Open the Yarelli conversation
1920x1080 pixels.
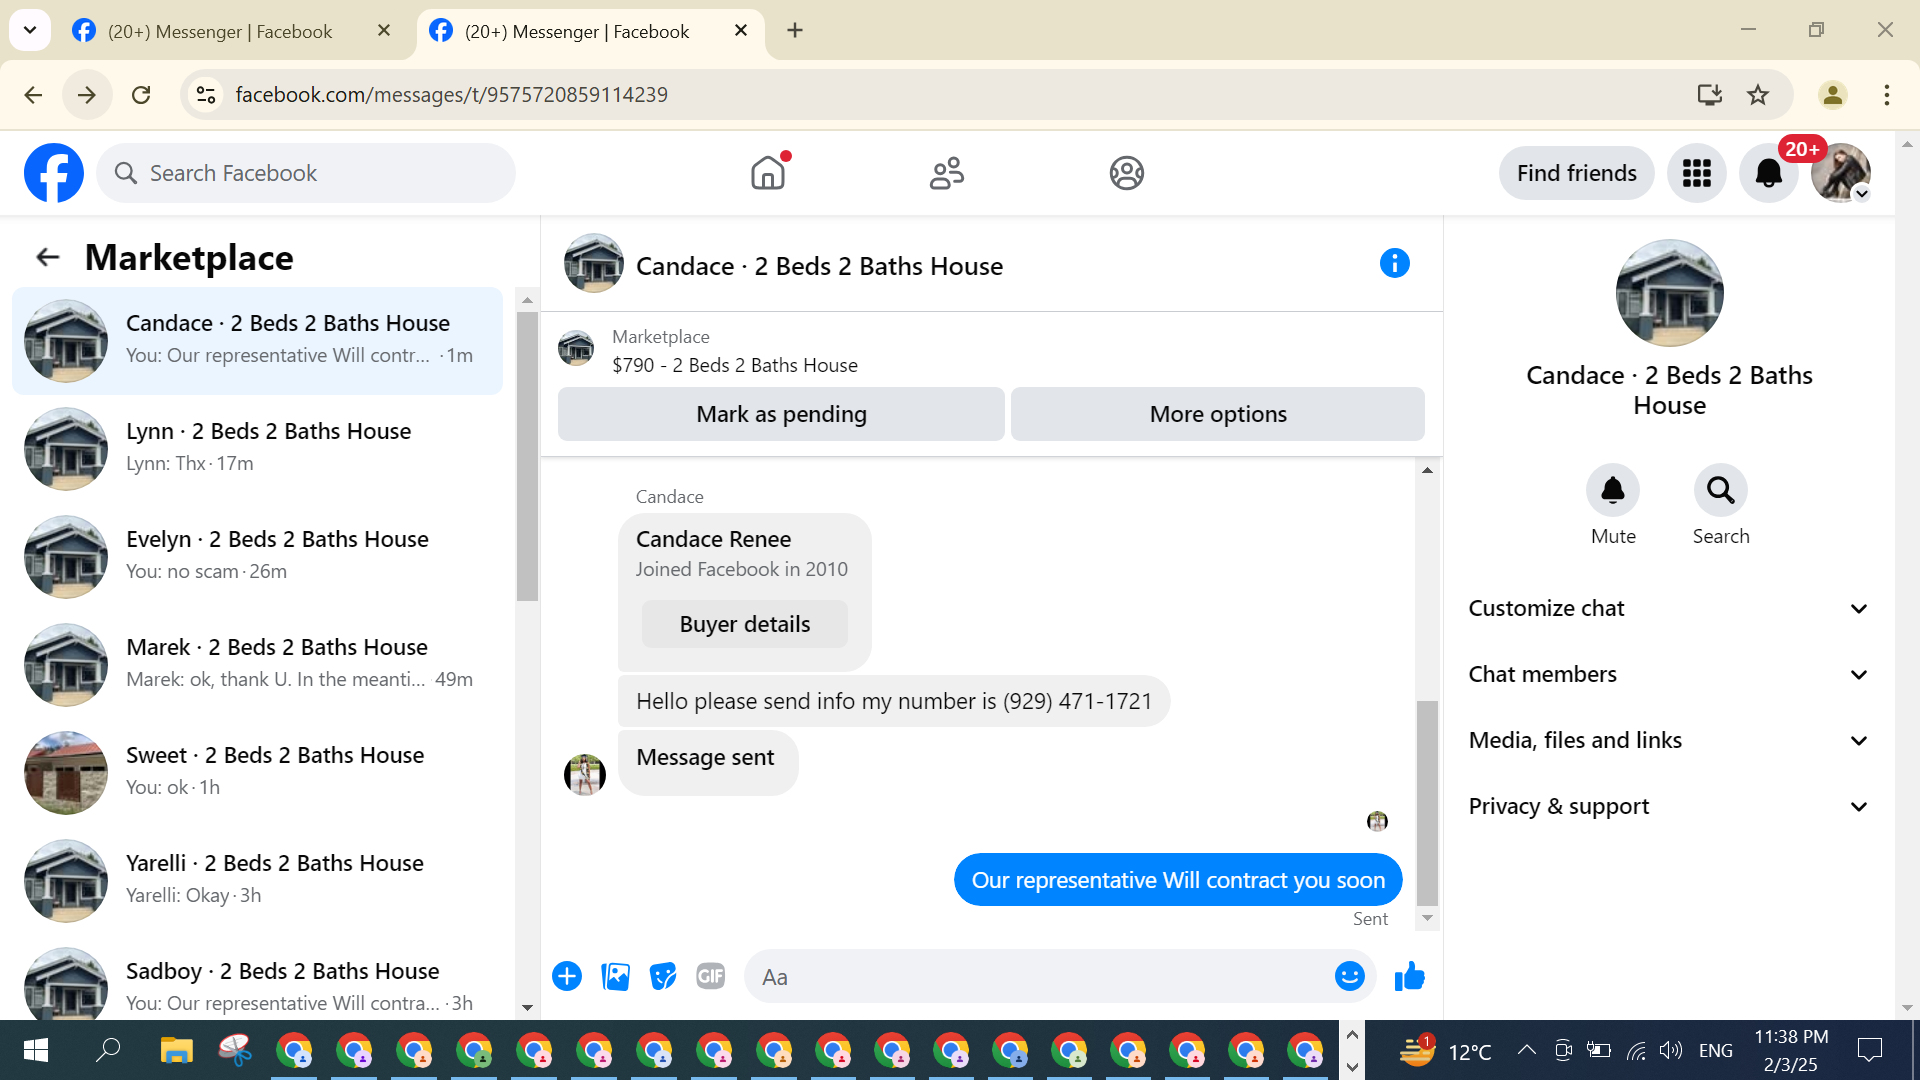[258, 880]
